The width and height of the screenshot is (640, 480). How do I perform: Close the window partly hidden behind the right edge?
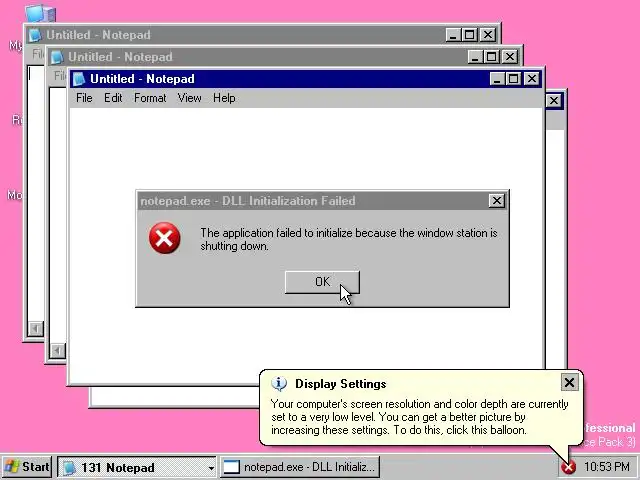coord(553,100)
